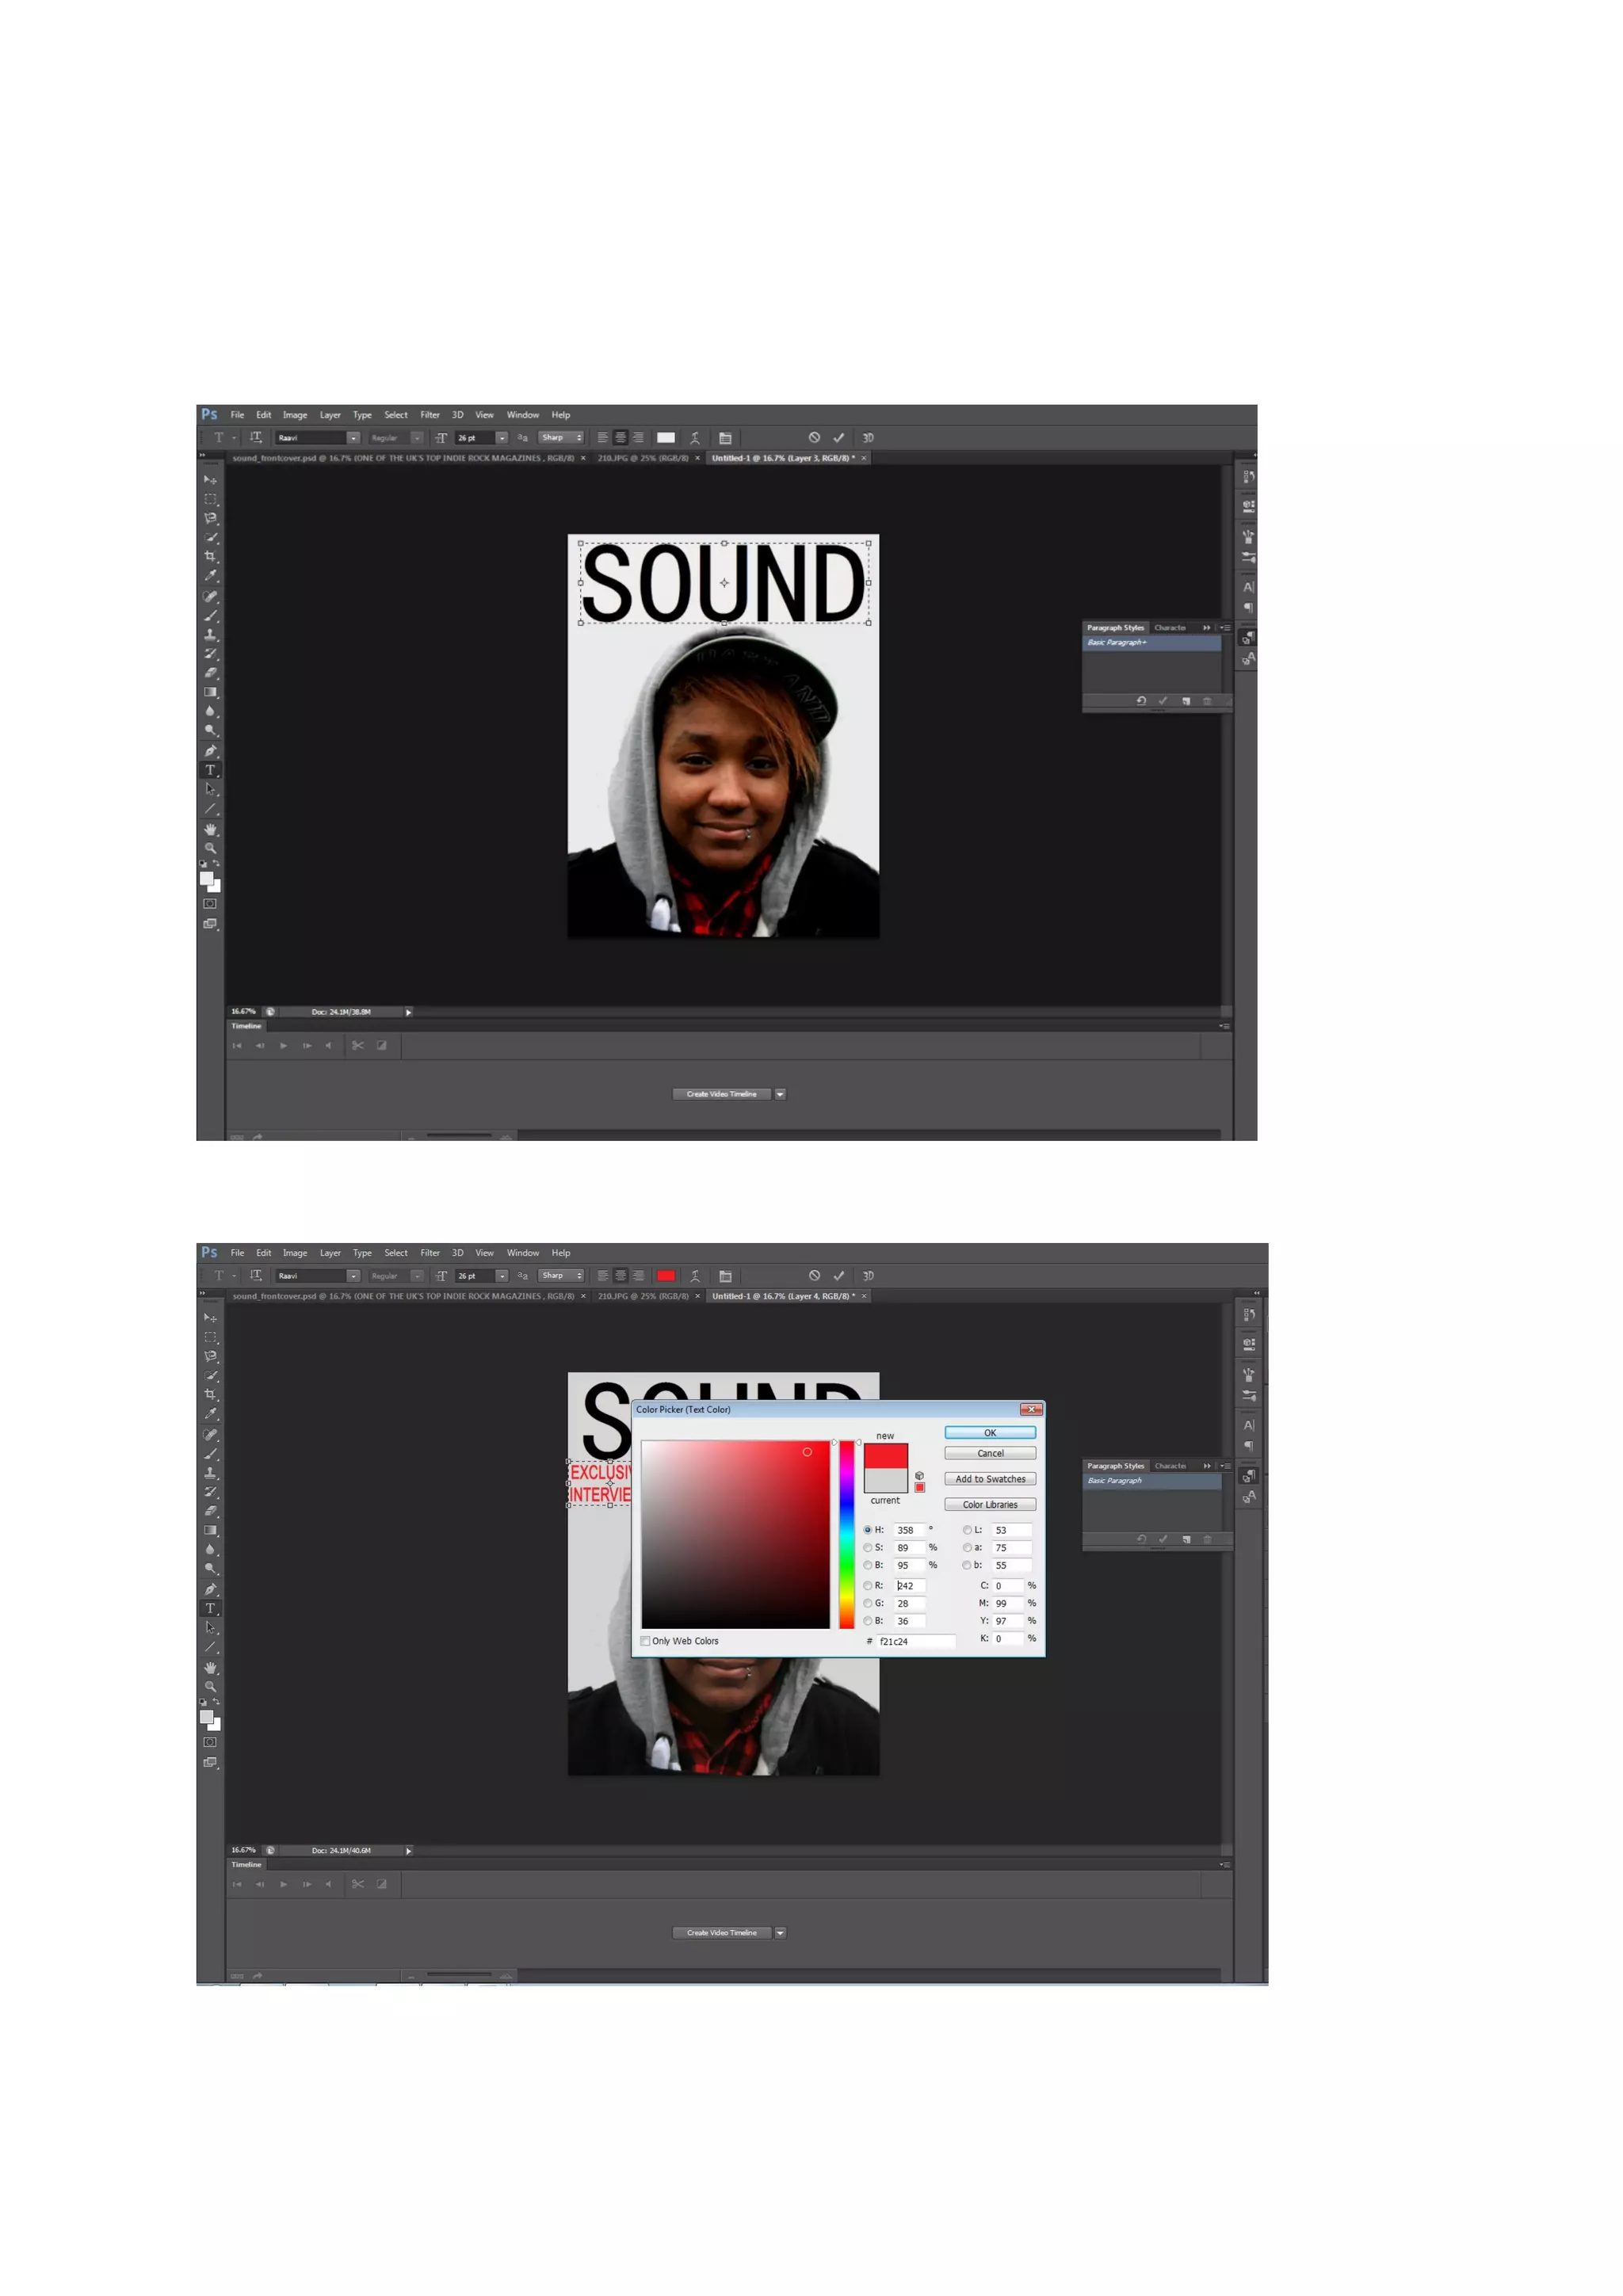Screen dimensions: 1623x2296
Task: Open Raavi font dropdown in window with Color Picker
Action: click(353, 1276)
